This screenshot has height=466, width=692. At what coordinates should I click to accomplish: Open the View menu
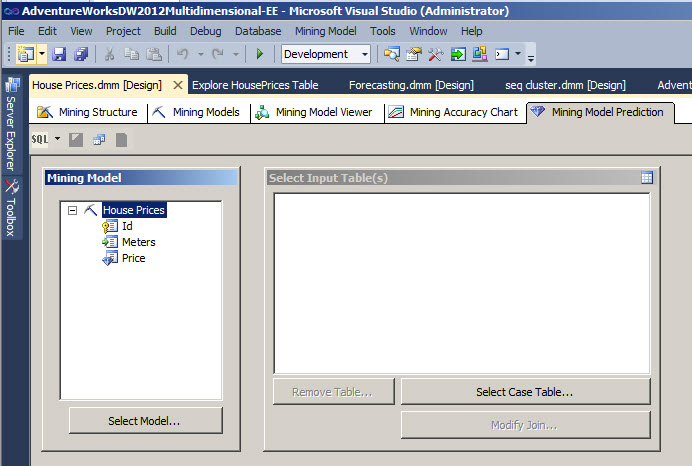pyautogui.click(x=82, y=31)
